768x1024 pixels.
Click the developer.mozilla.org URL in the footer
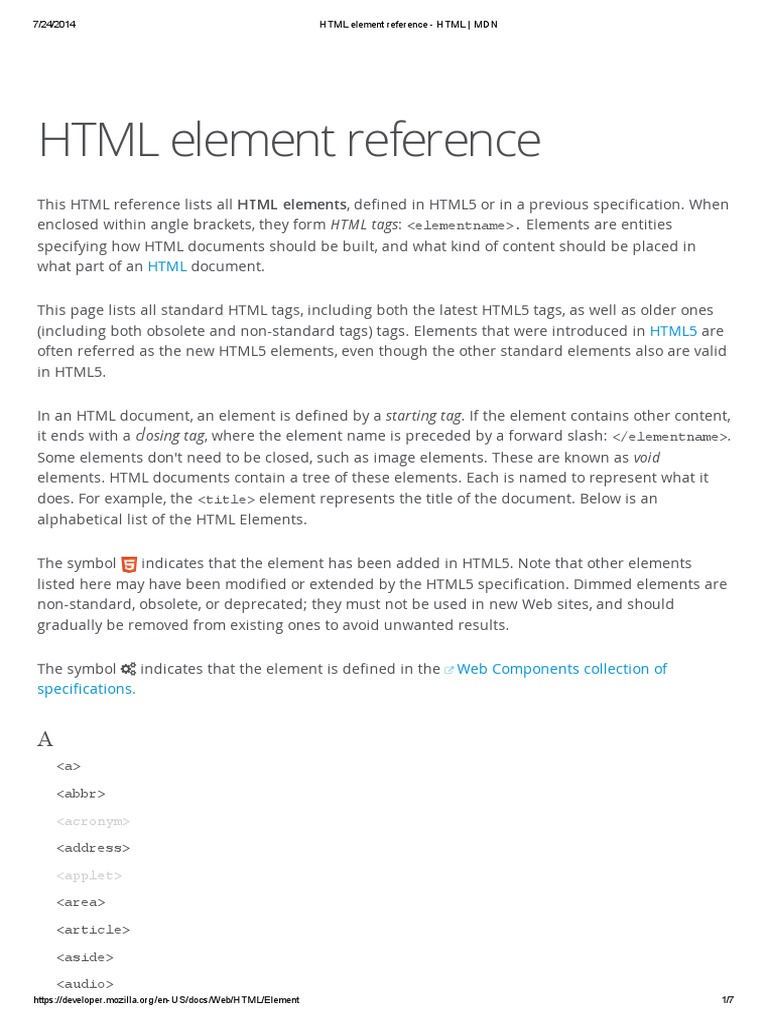pyautogui.click(x=166, y=1000)
